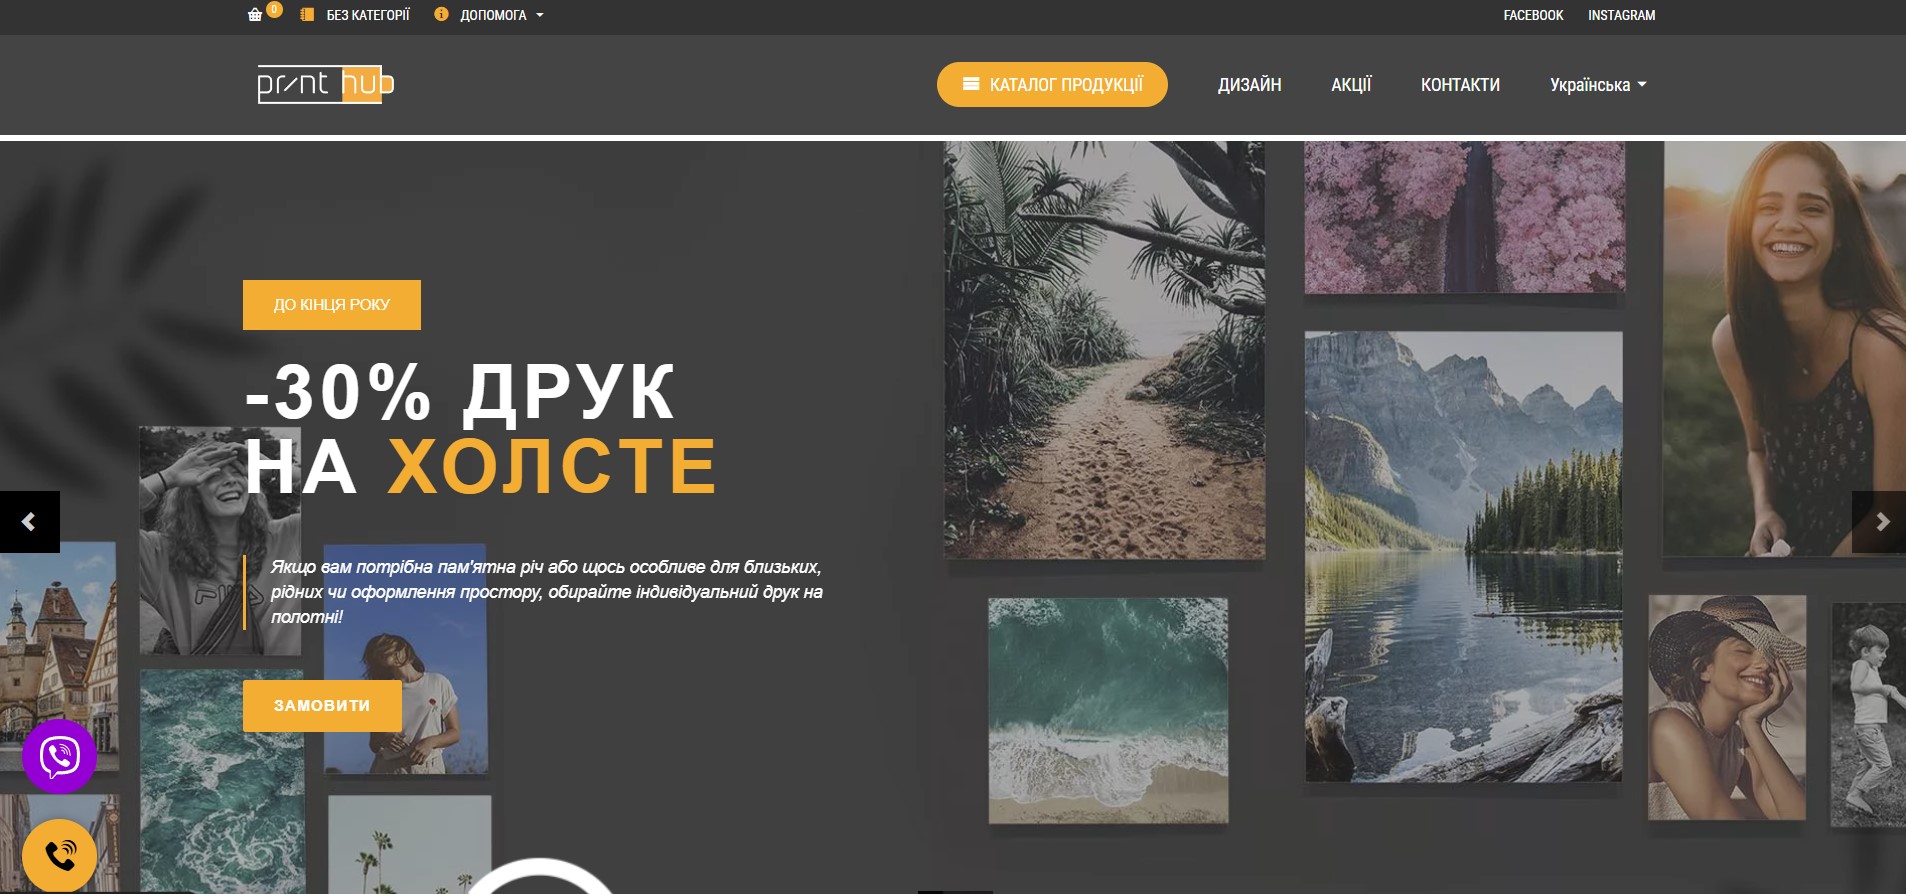Screen dimensions: 1906x894
Task: Open the Українська language dropdown
Action: coord(1597,85)
